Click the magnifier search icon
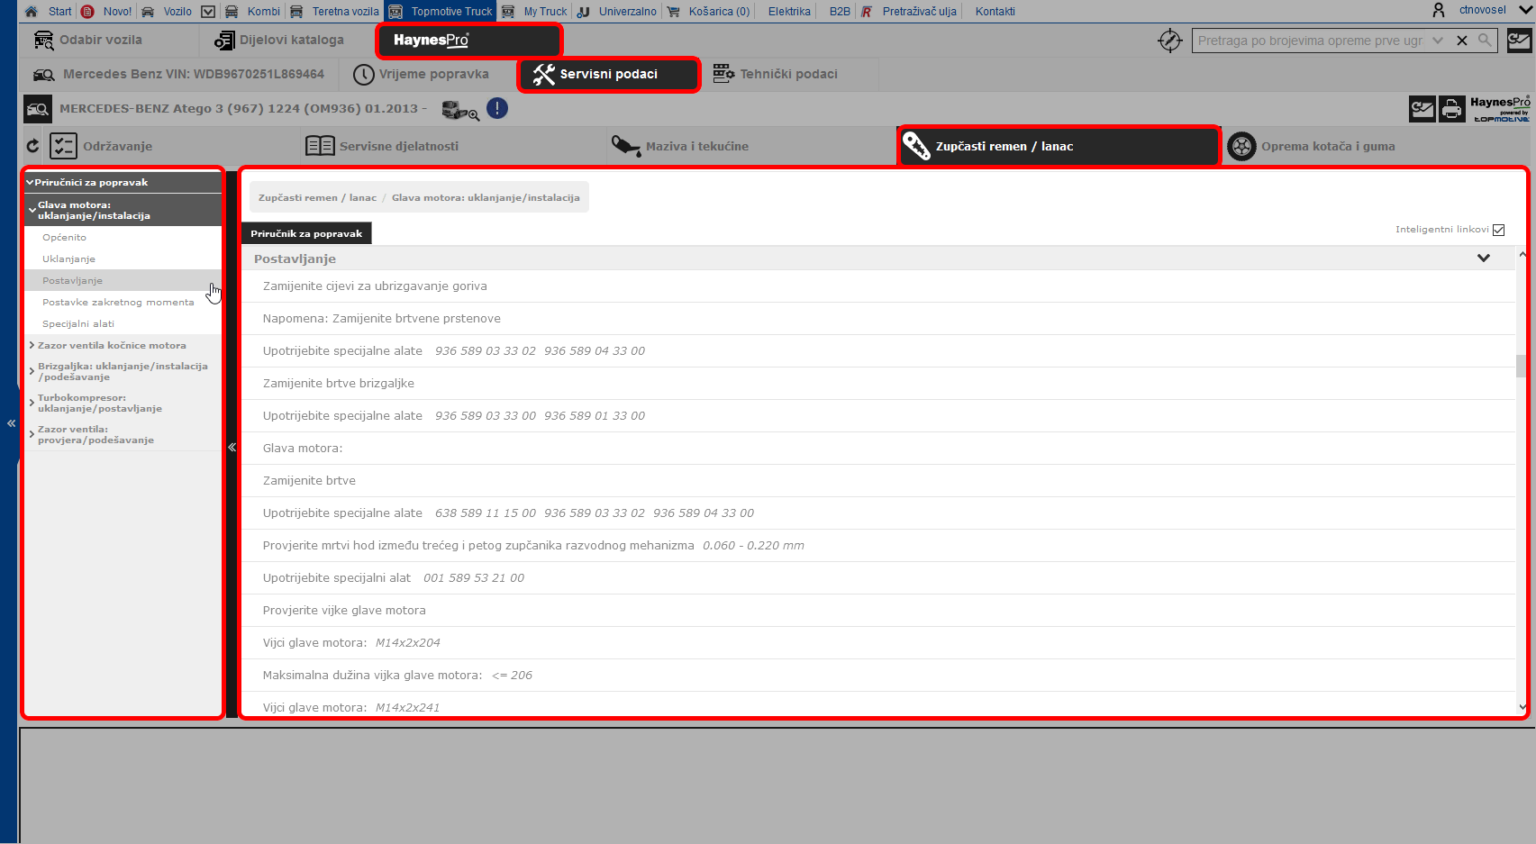 tap(1485, 41)
